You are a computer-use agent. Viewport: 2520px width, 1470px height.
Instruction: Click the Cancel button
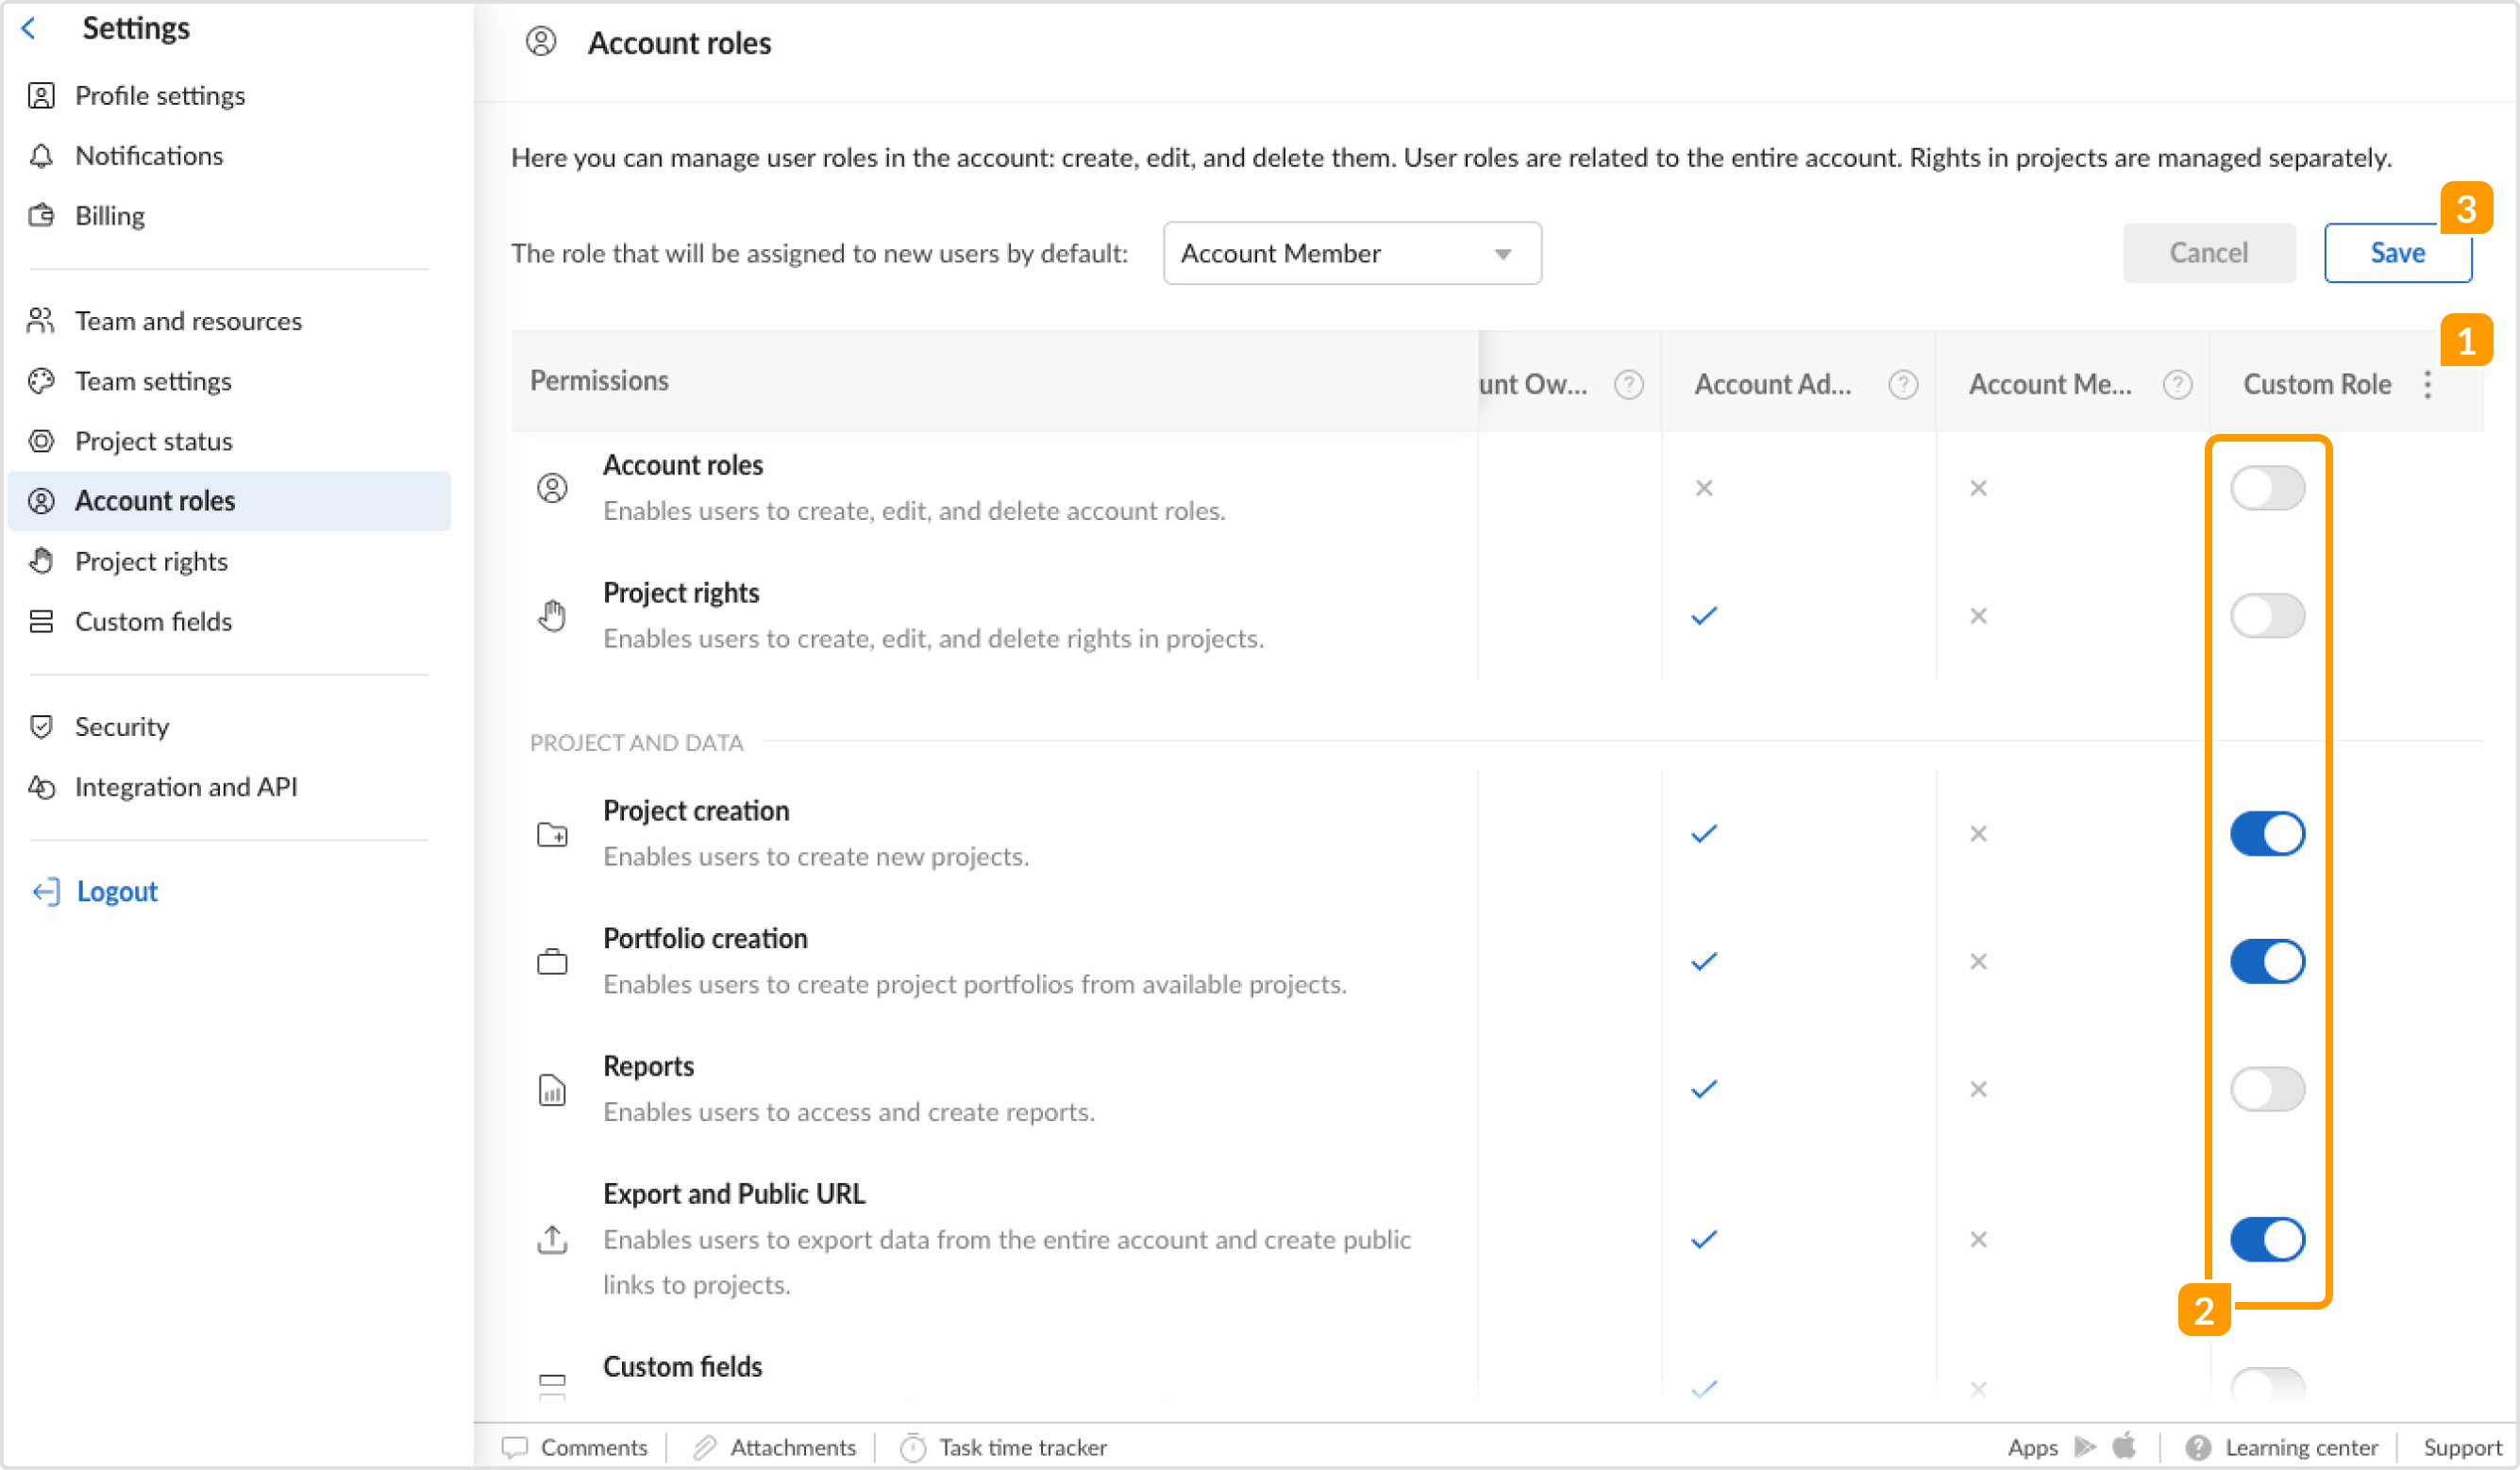click(2208, 254)
